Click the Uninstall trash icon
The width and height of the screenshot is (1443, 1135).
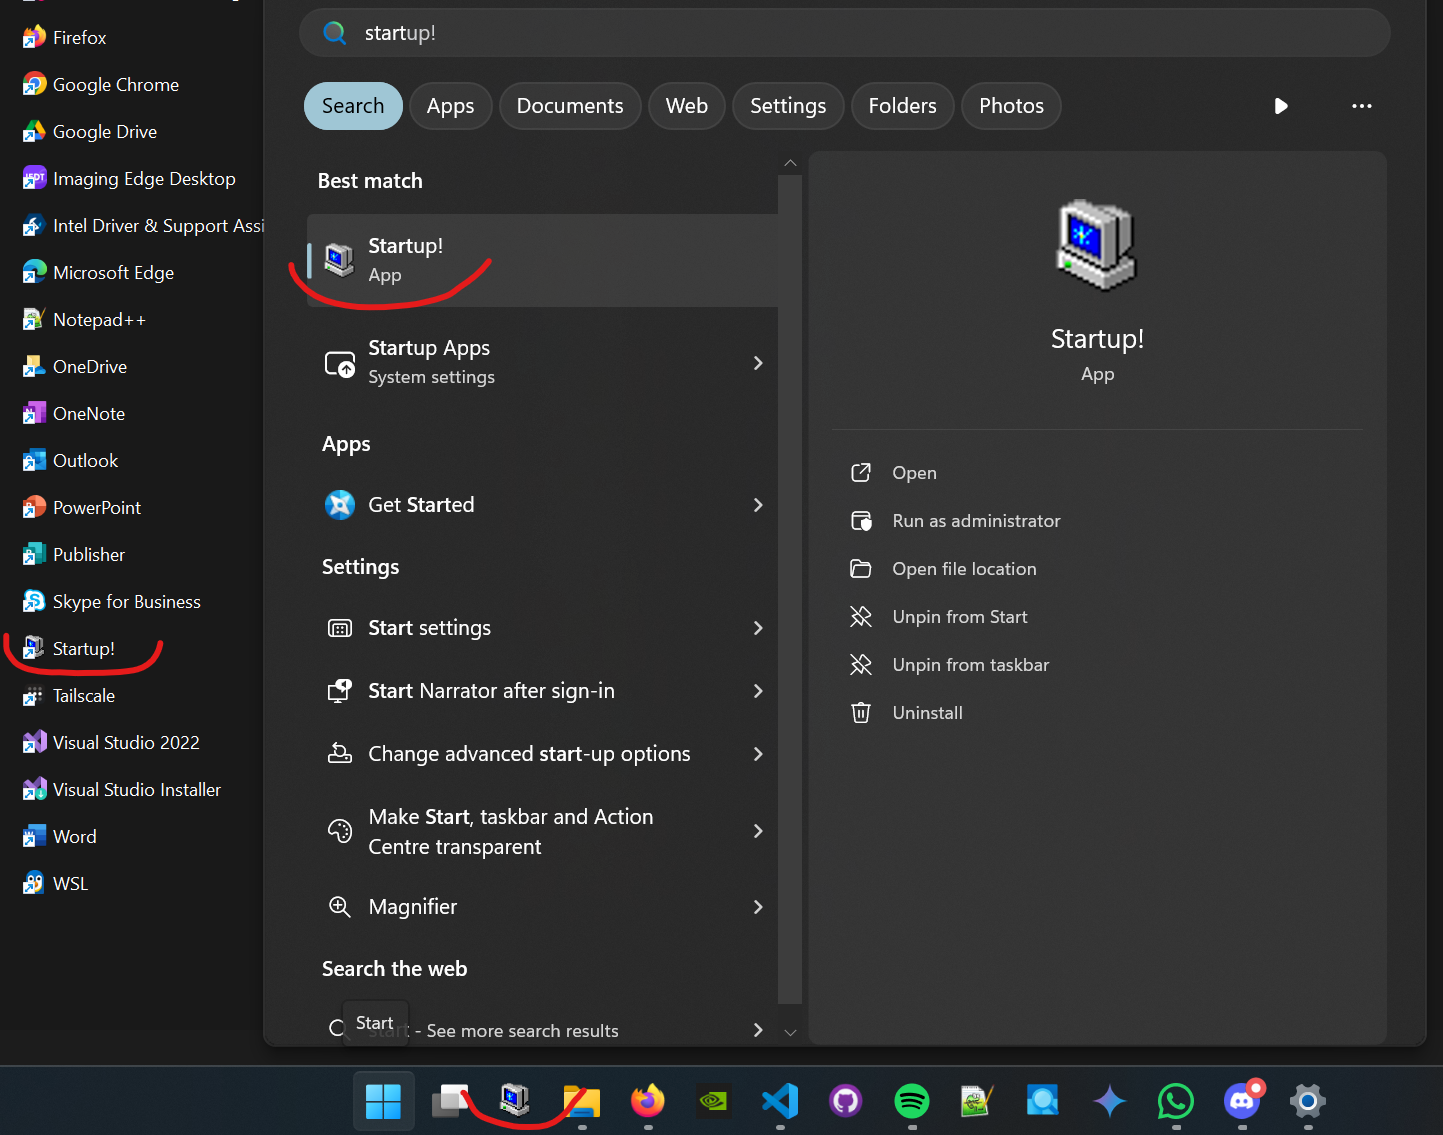coord(860,713)
